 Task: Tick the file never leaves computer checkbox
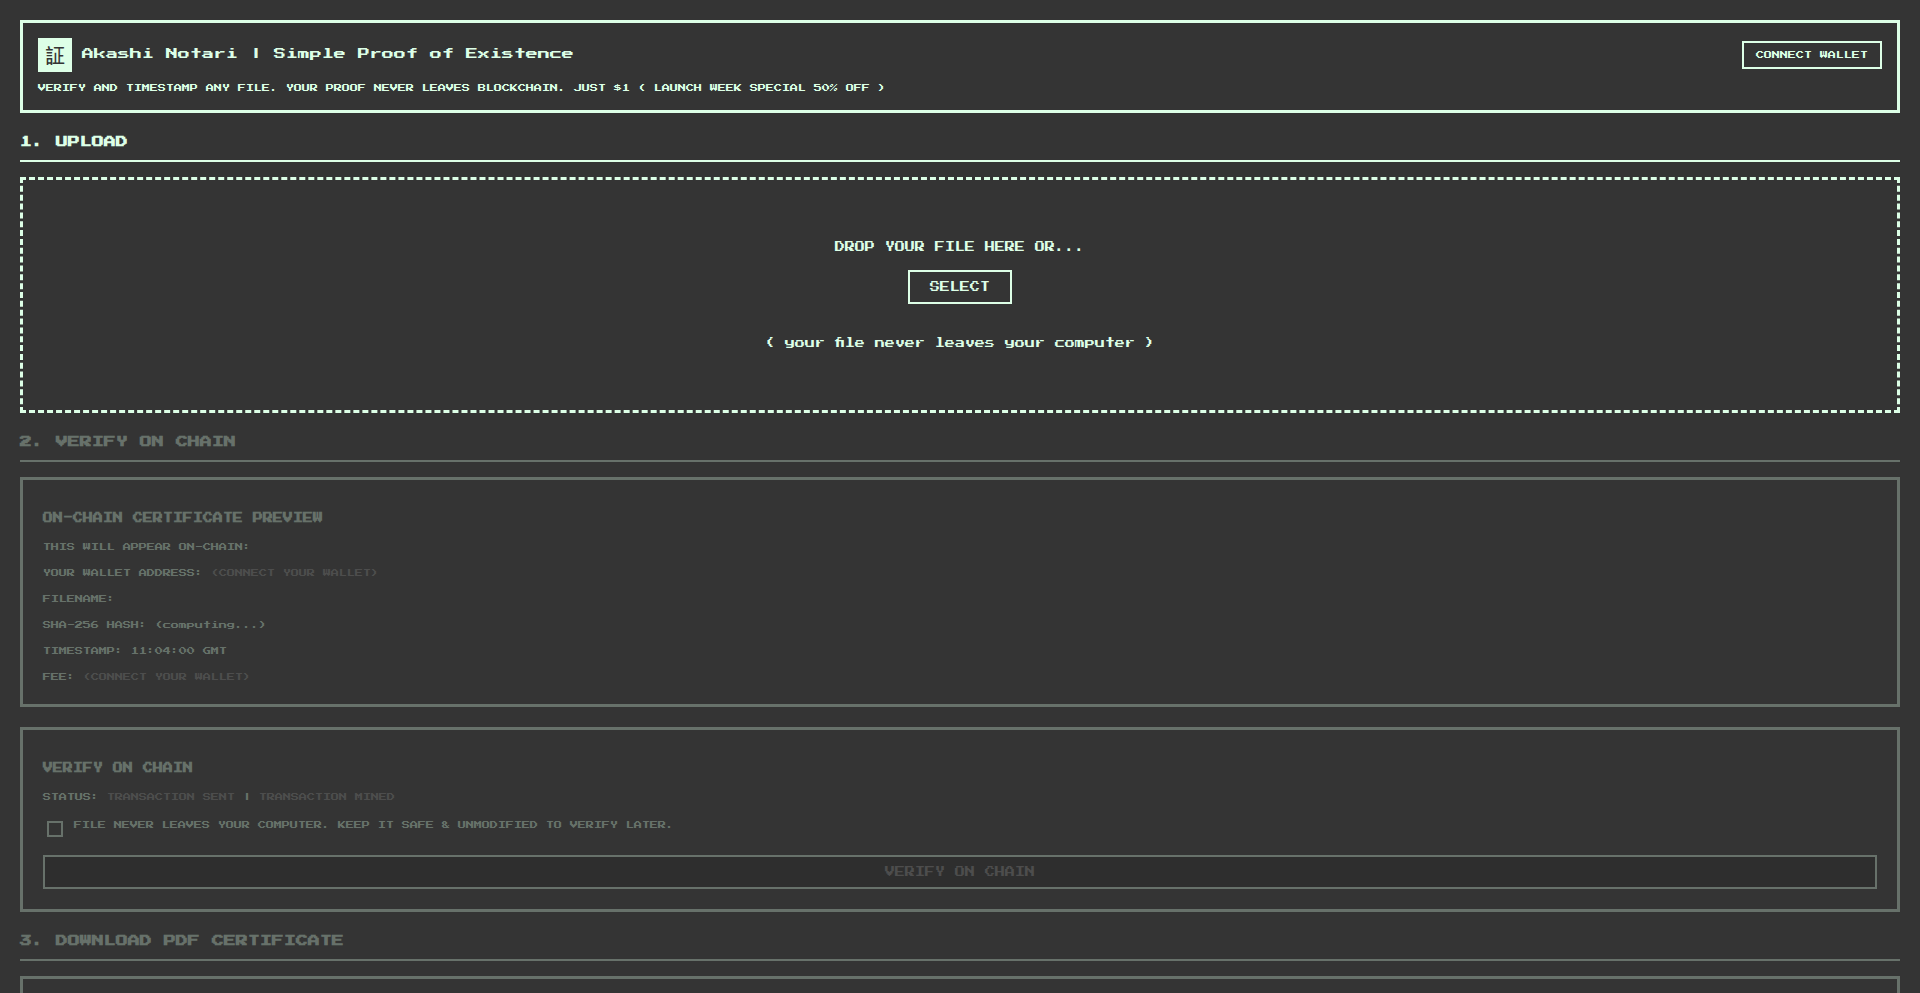click(55, 829)
